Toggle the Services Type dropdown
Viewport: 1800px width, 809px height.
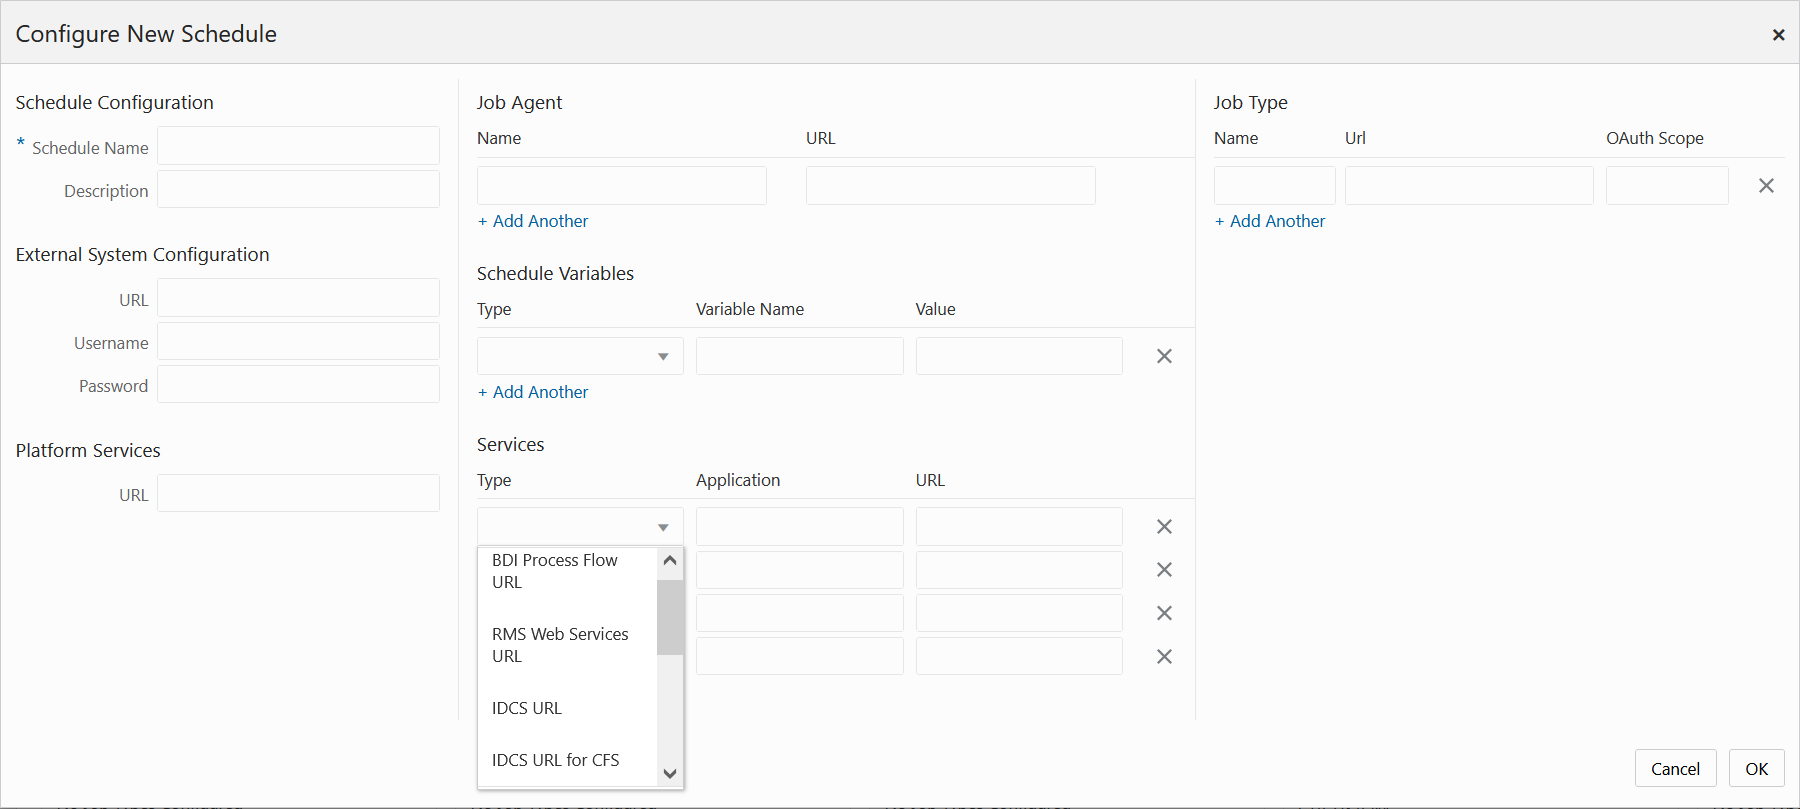pos(580,527)
